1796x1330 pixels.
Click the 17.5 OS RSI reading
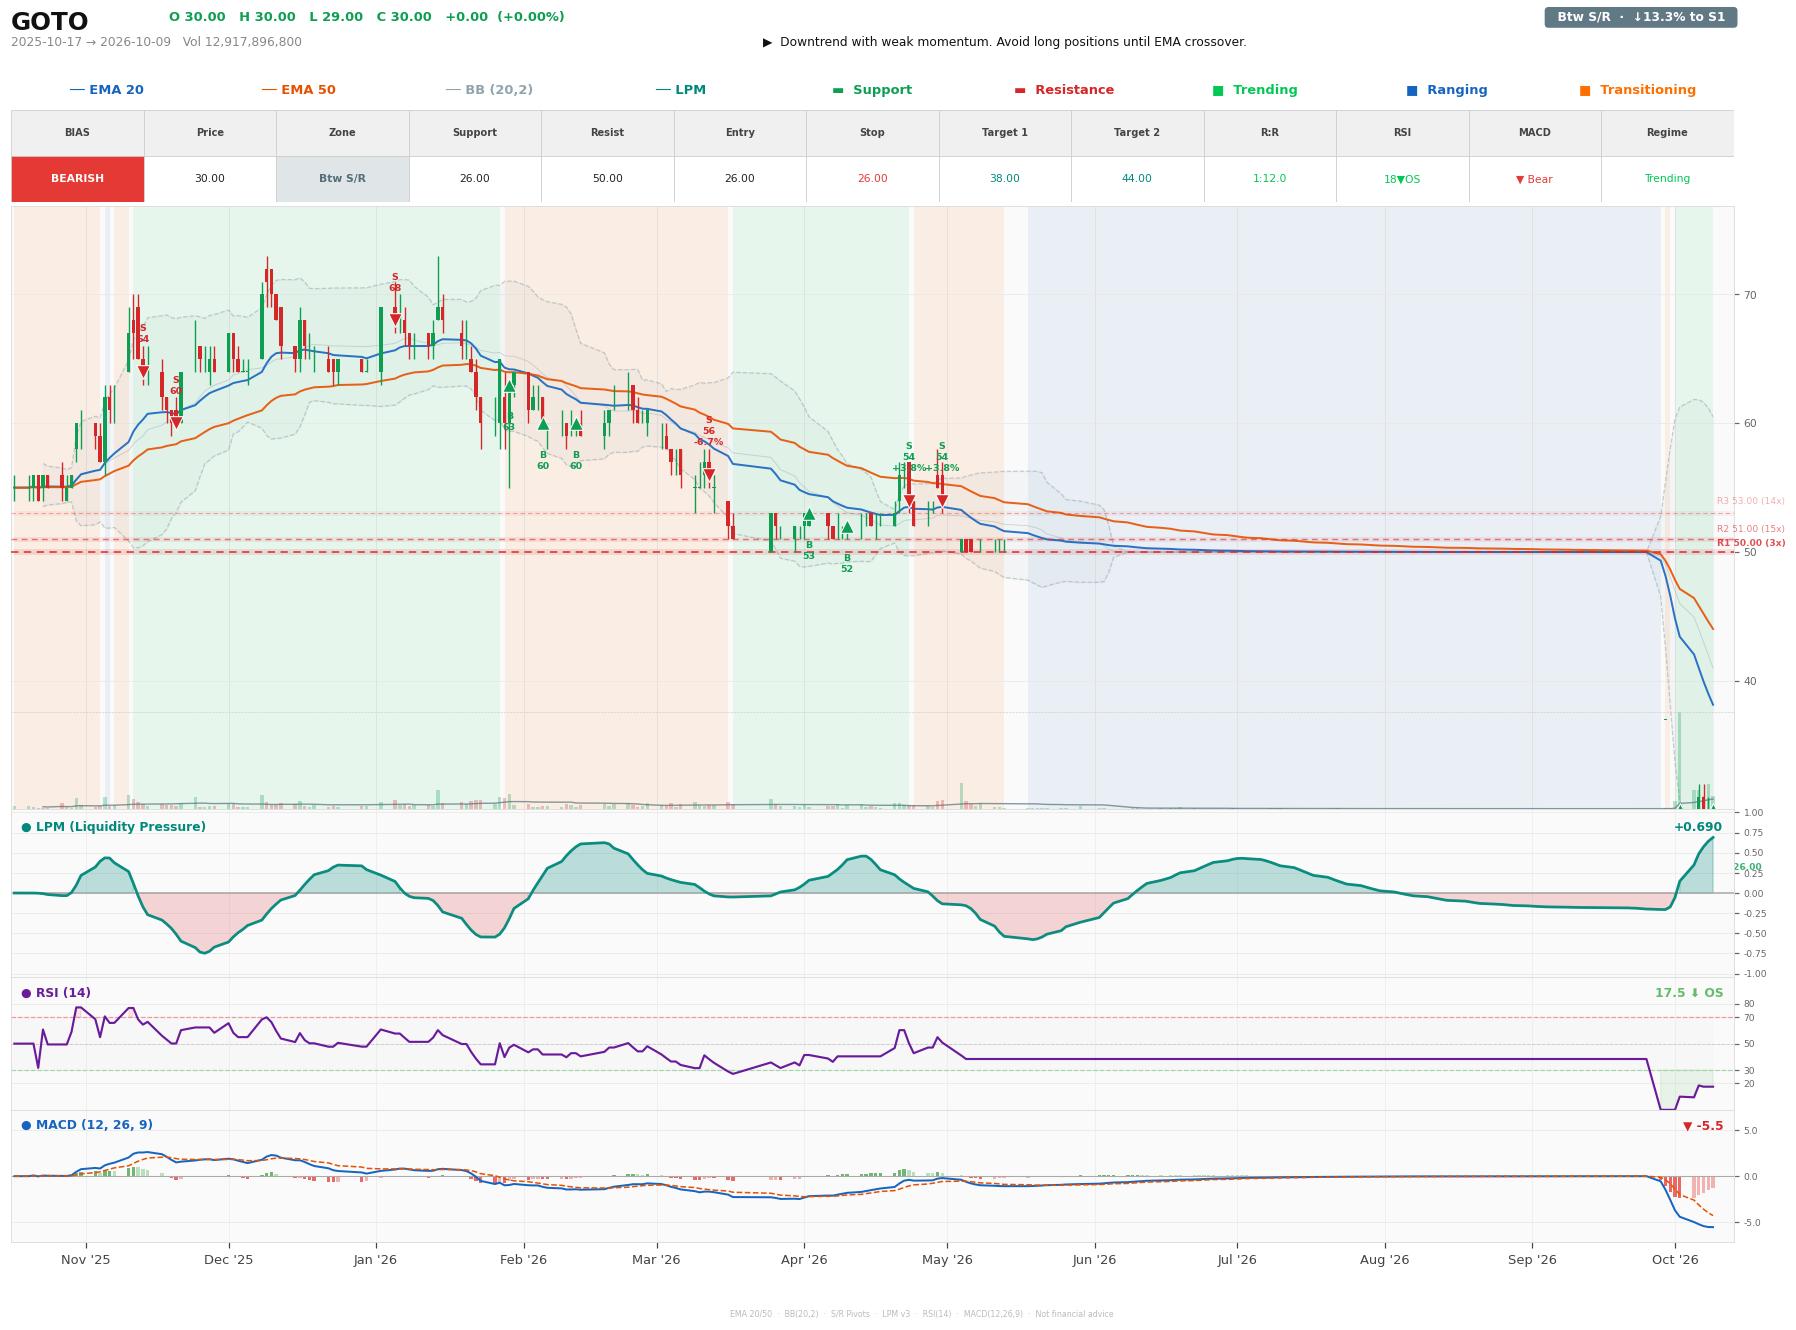1689,993
